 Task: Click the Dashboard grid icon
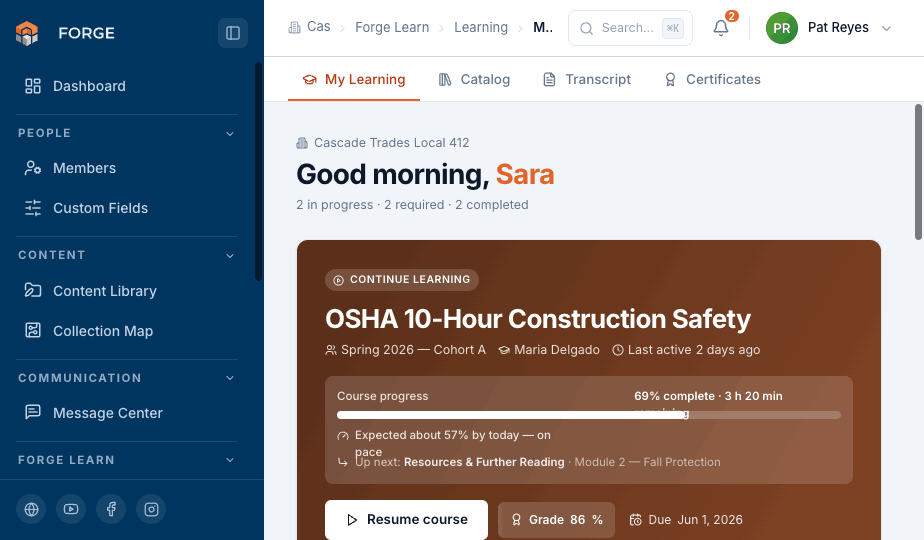(33, 86)
